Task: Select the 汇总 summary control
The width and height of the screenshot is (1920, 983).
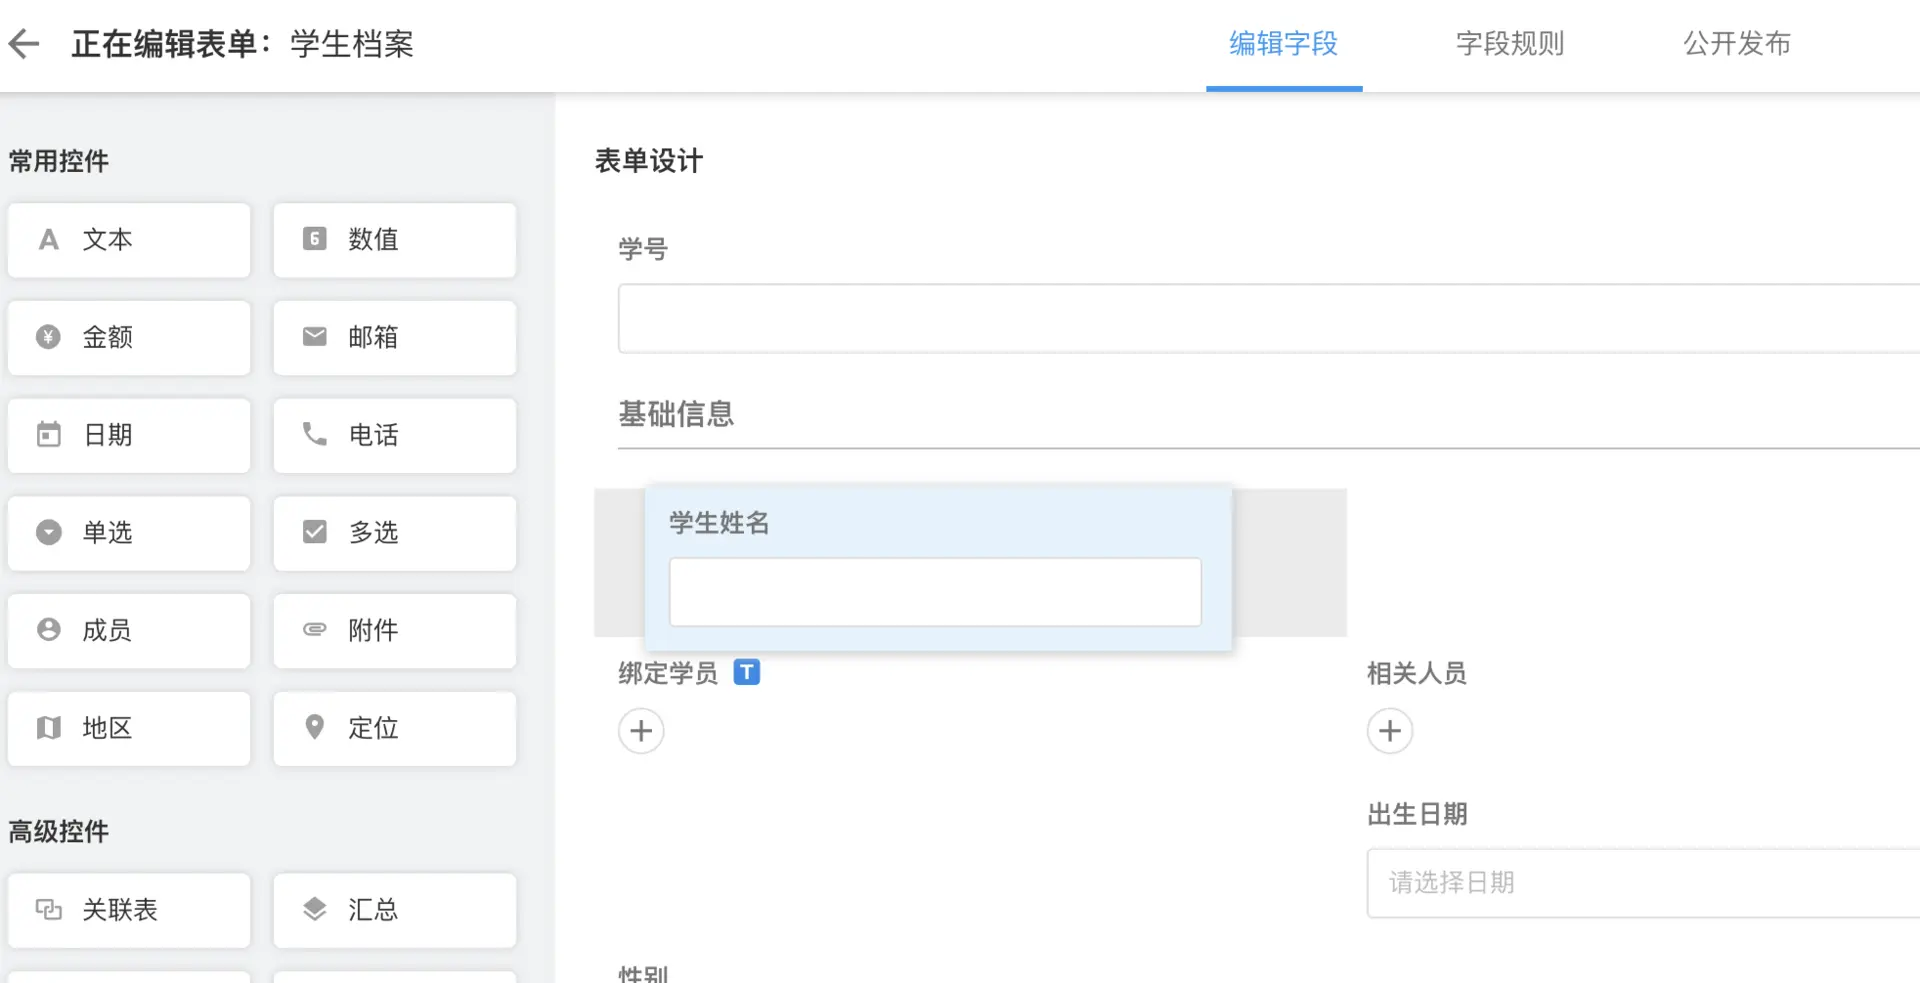Action: [394, 910]
